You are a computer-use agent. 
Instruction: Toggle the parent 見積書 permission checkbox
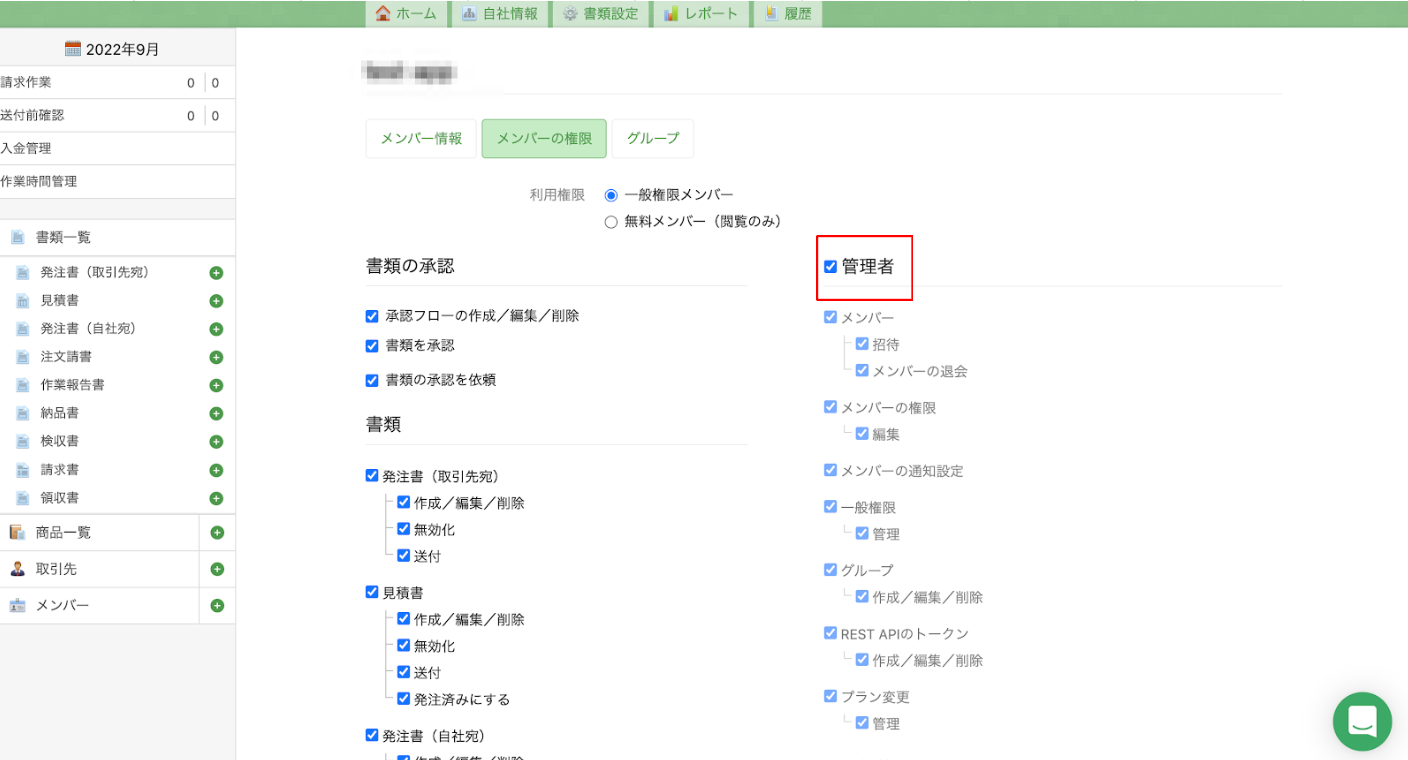[372, 593]
